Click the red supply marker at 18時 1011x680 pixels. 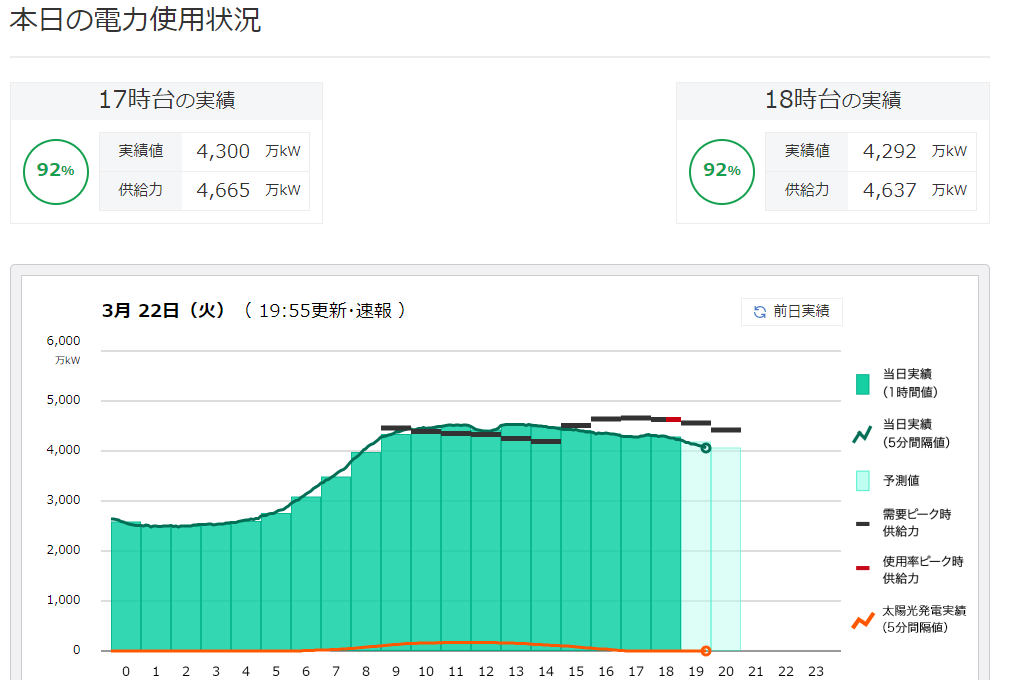(x=674, y=420)
